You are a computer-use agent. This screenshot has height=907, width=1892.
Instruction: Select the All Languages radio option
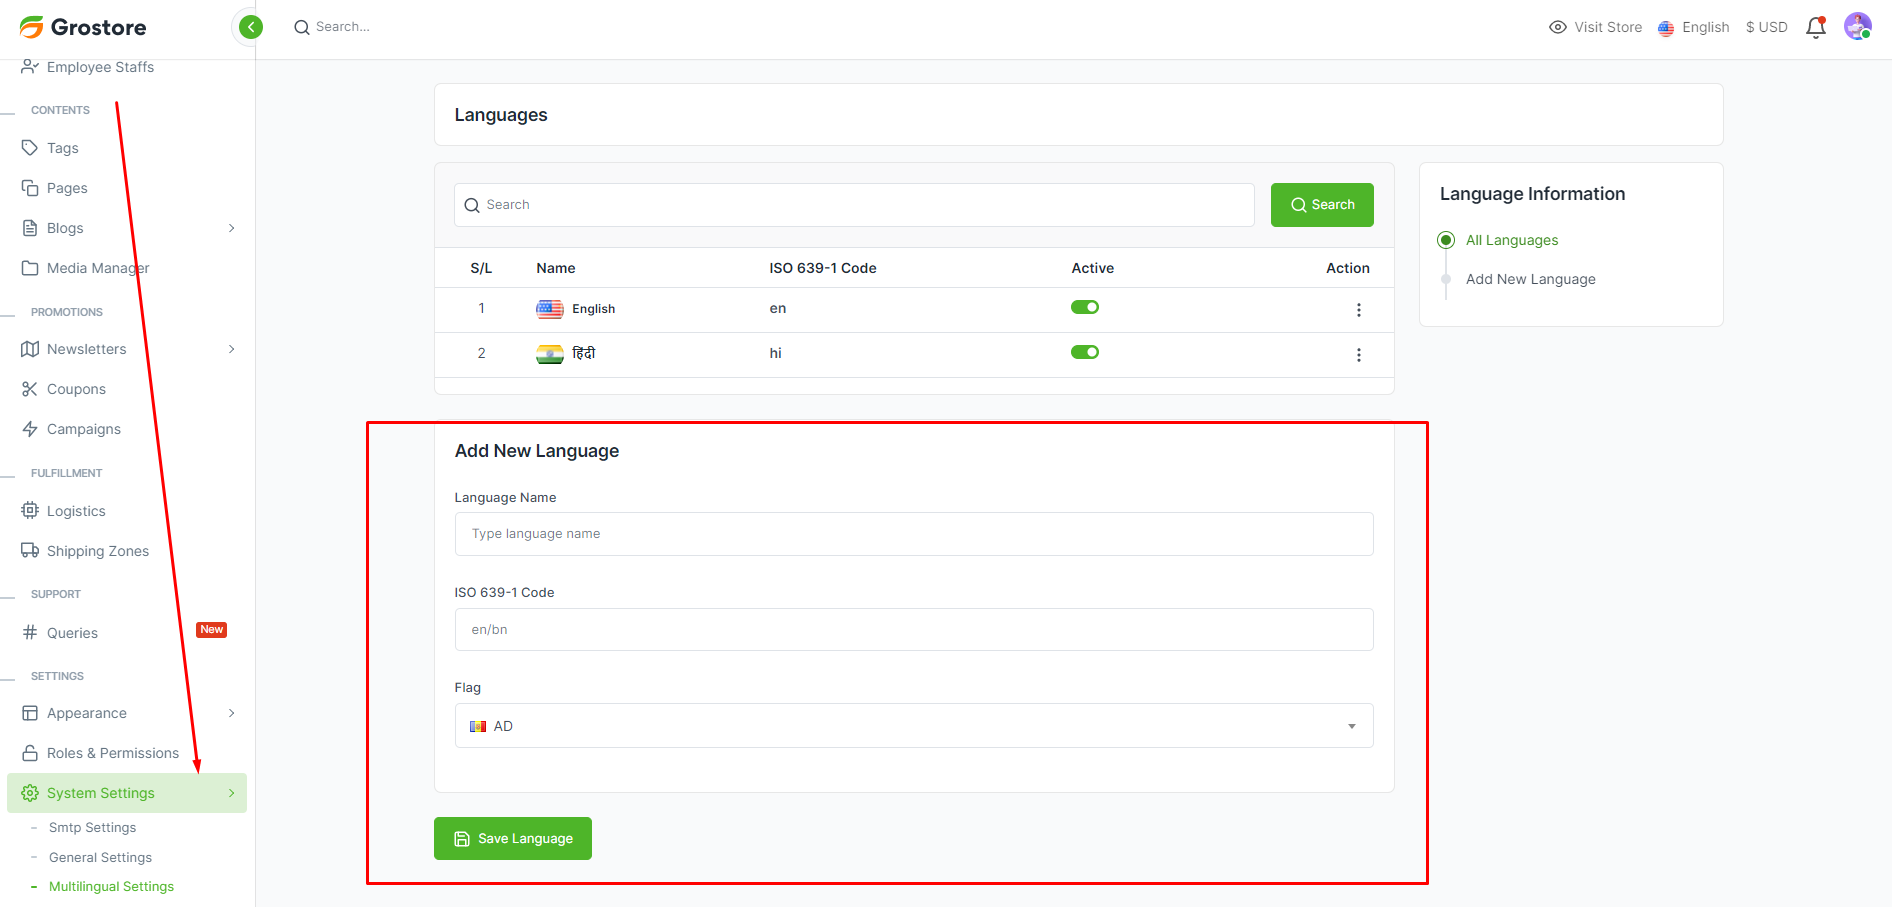tap(1446, 240)
